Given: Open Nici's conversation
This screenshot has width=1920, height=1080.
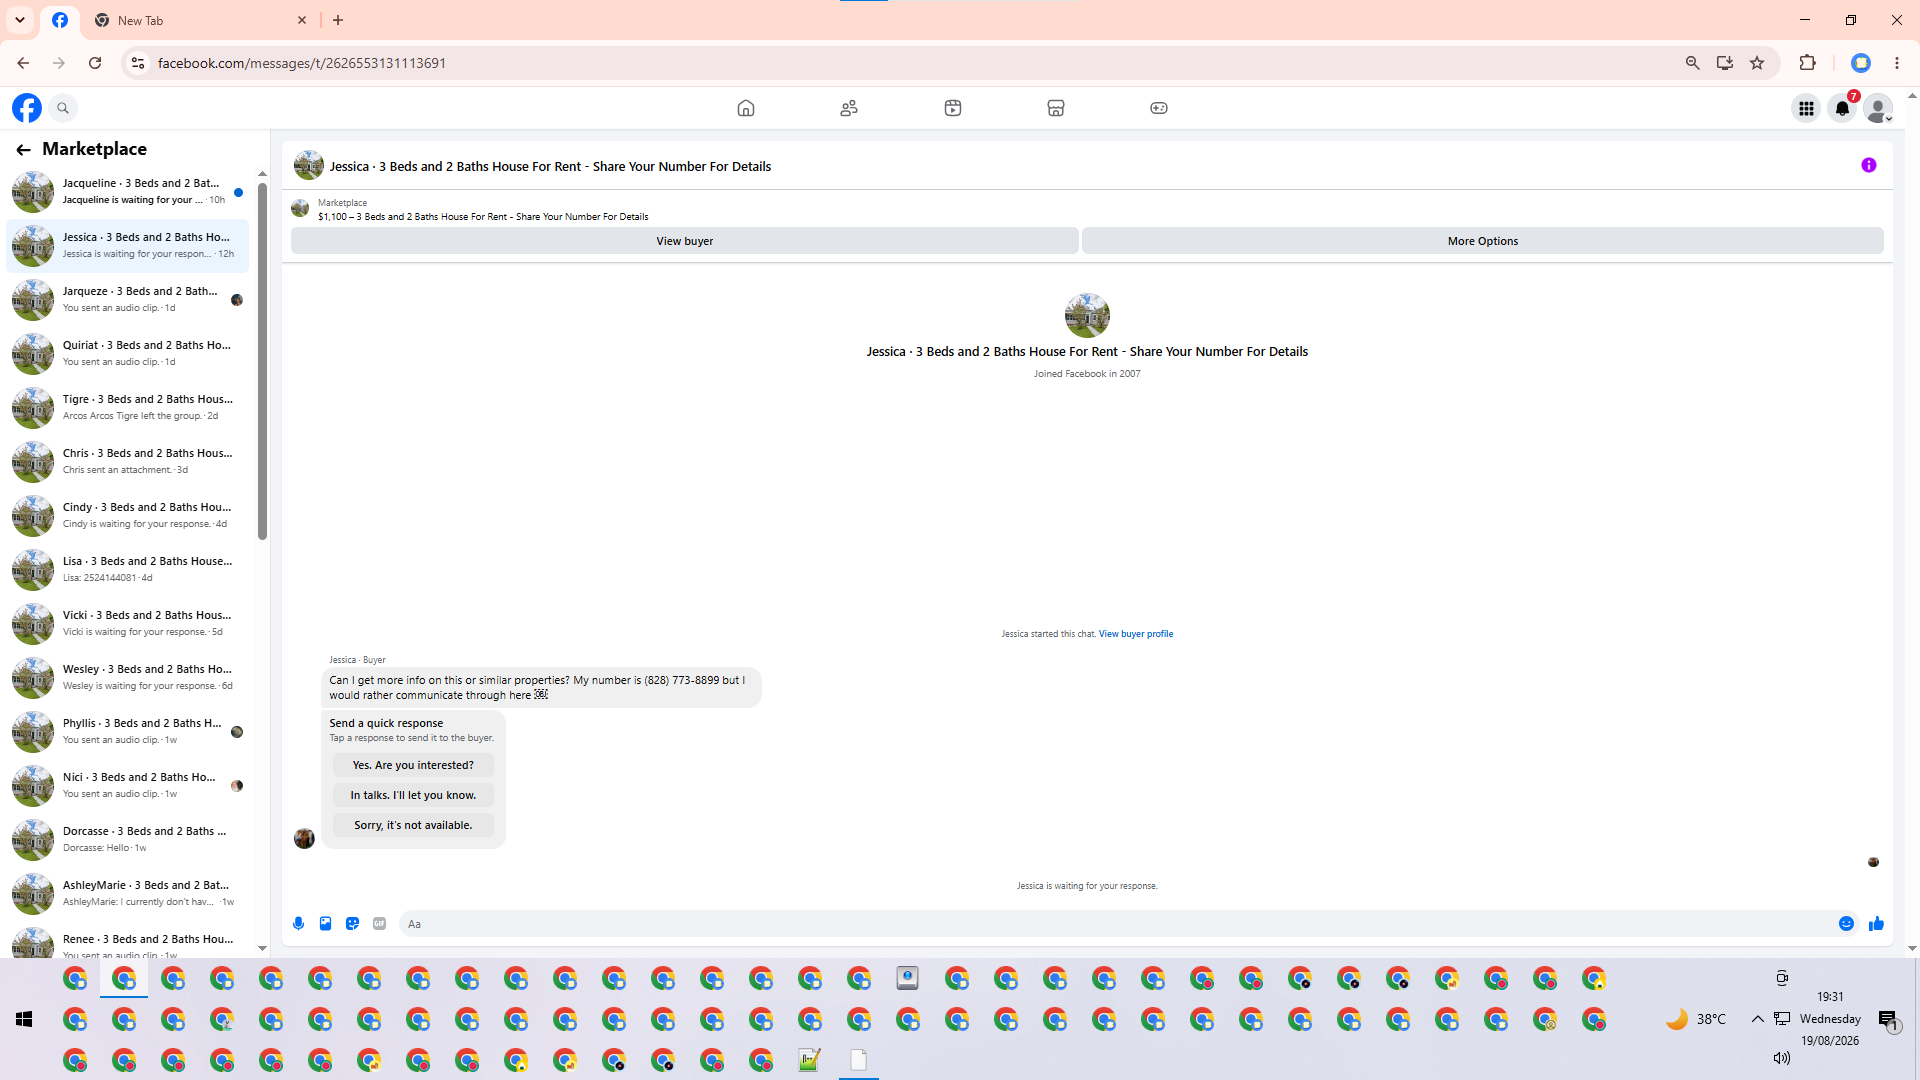Looking at the screenshot, I should tap(128, 785).
